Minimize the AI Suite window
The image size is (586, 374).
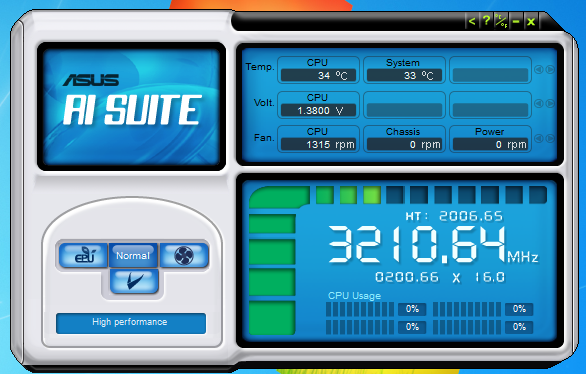tap(516, 21)
